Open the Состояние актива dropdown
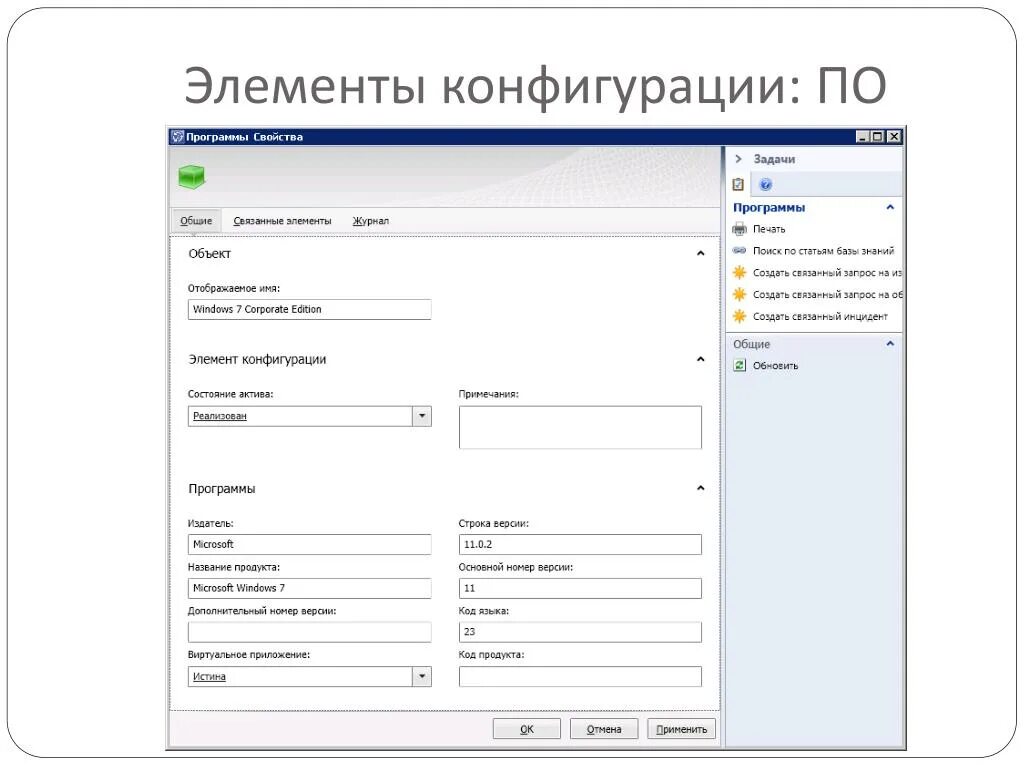Viewport: 1024px width, 768px height. click(422, 416)
